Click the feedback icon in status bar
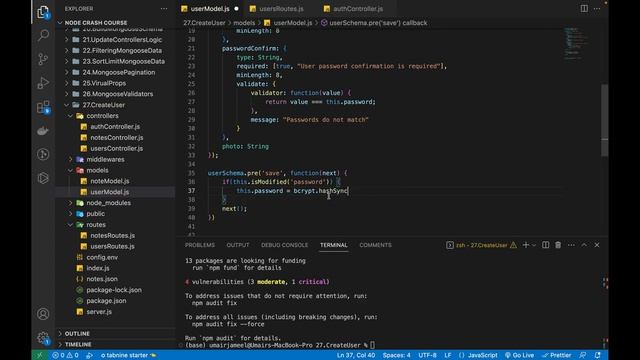Image resolution: width=640 pixels, height=360 pixels. tap(583, 355)
